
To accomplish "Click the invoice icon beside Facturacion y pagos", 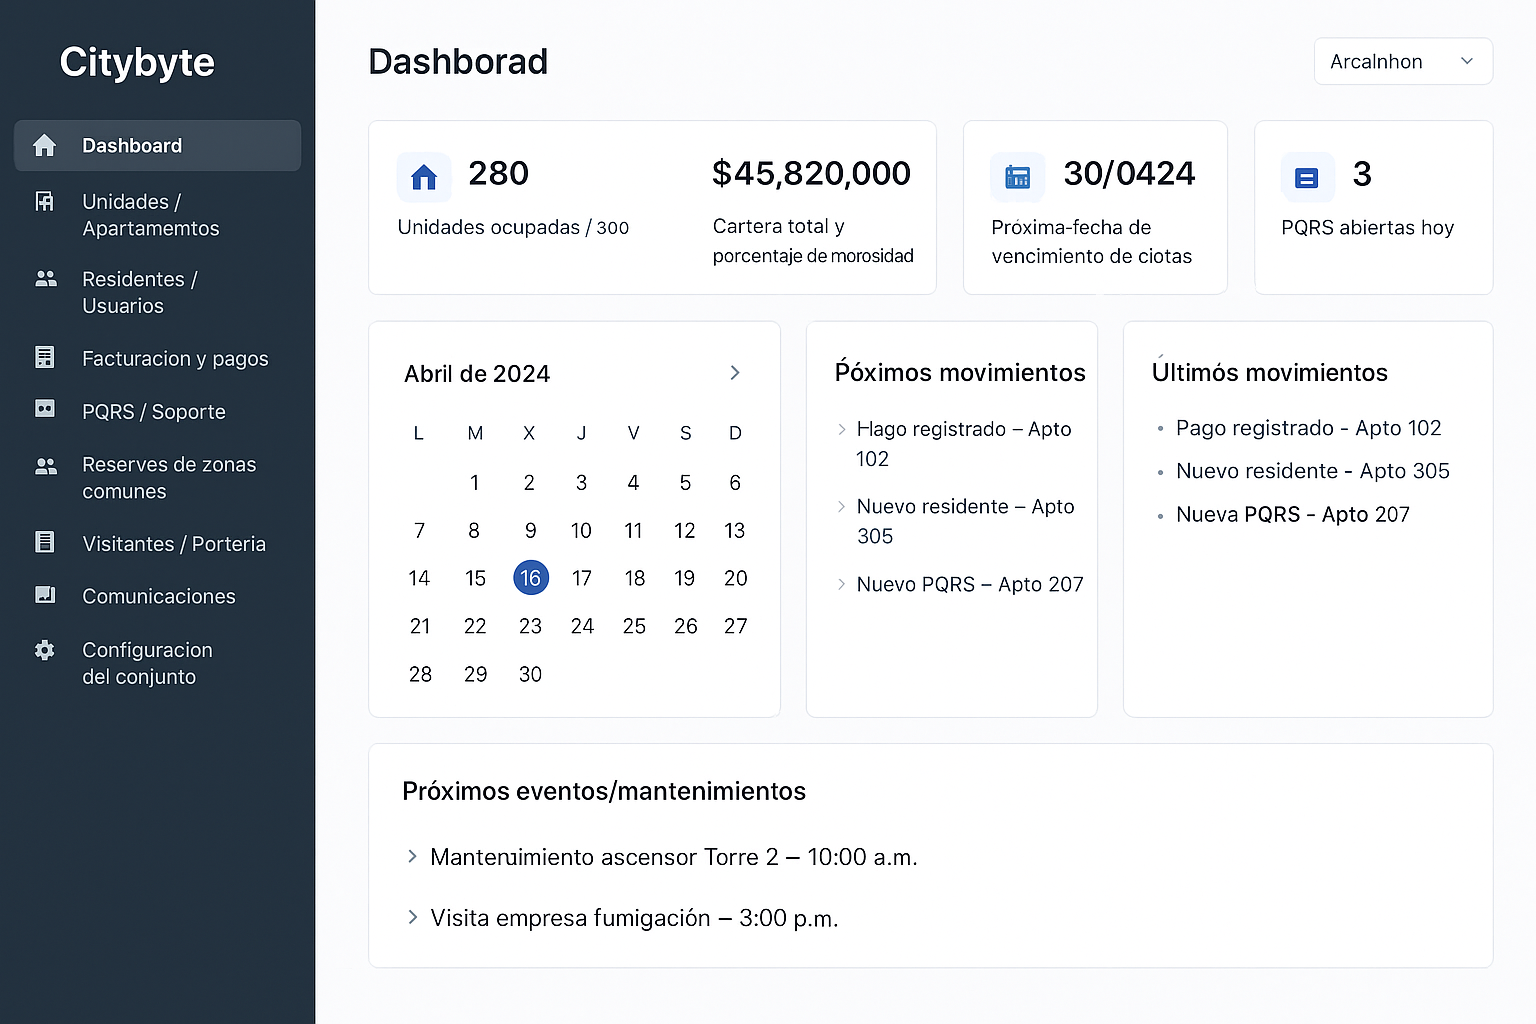I will (x=45, y=357).
